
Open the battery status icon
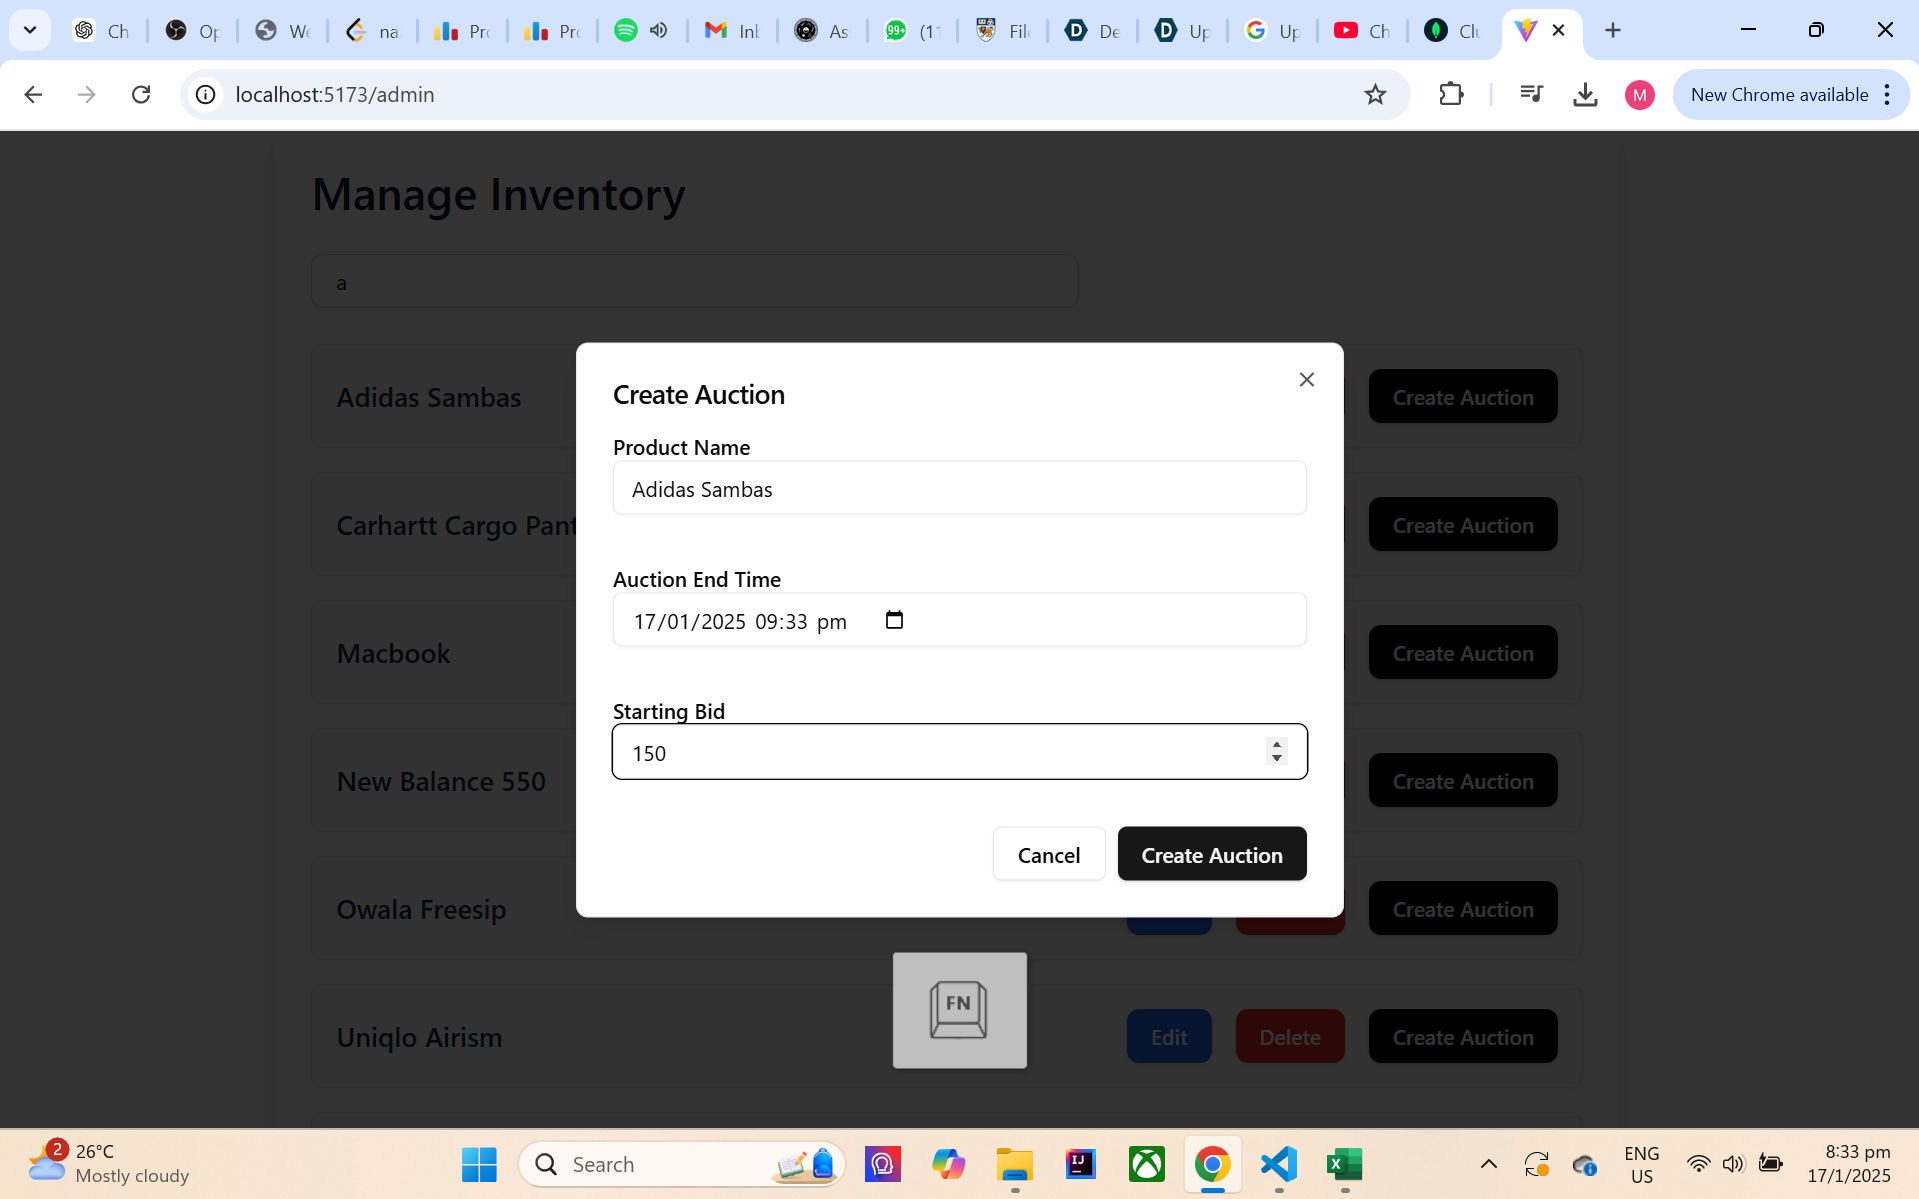(1770, 1164)
